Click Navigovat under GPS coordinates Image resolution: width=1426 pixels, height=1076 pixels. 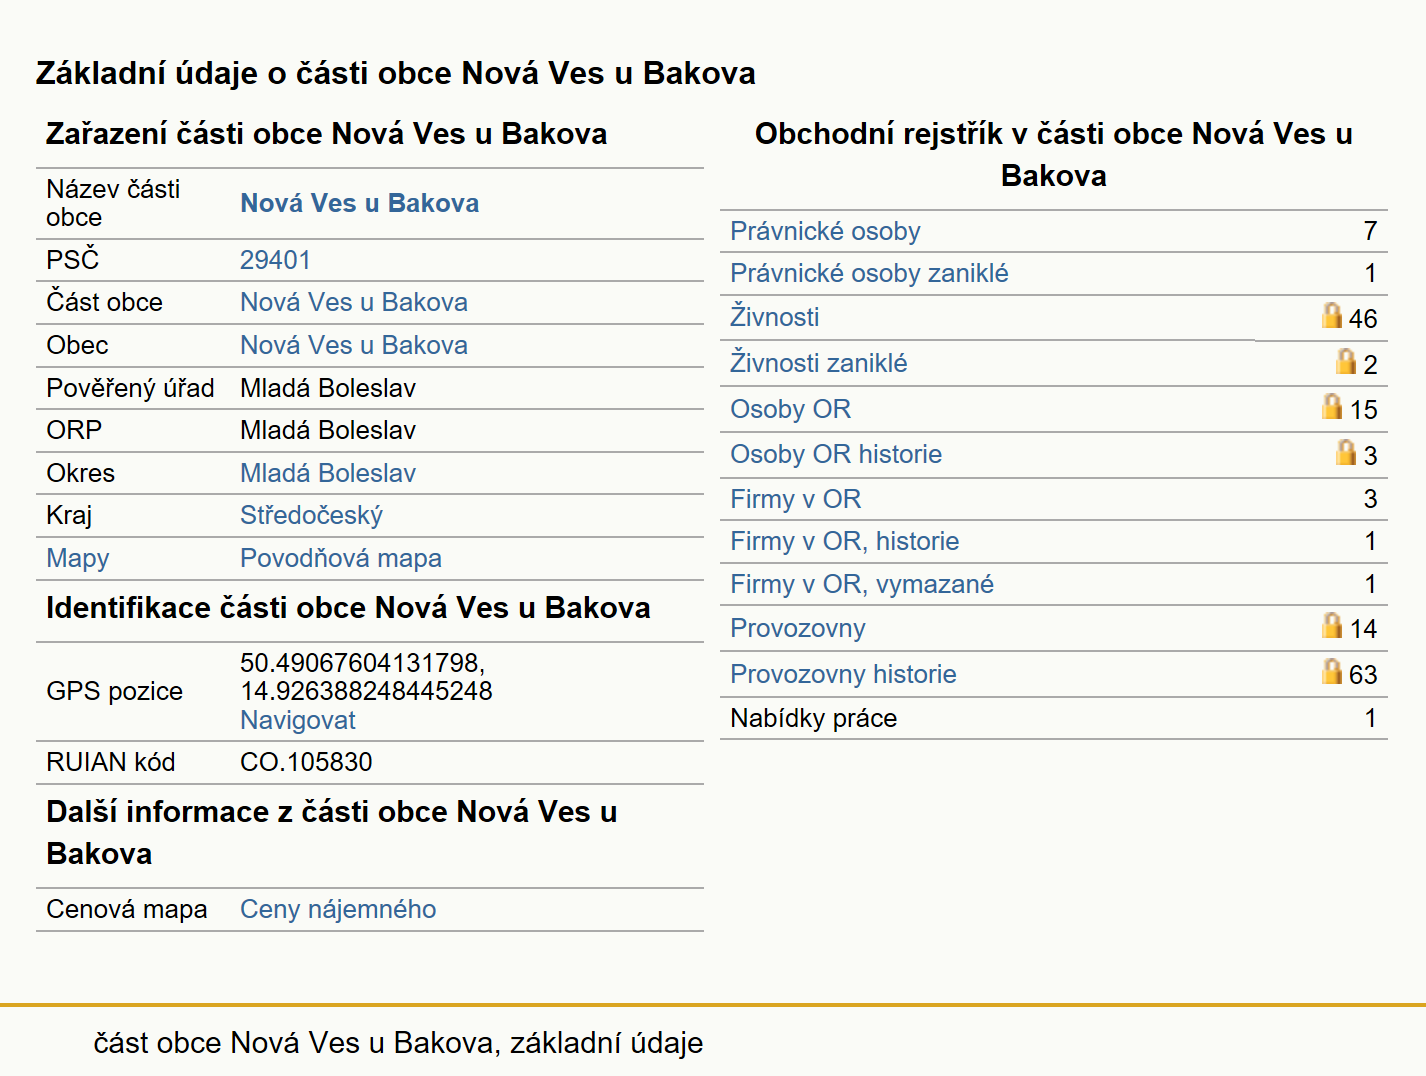(x=298, y=720)
